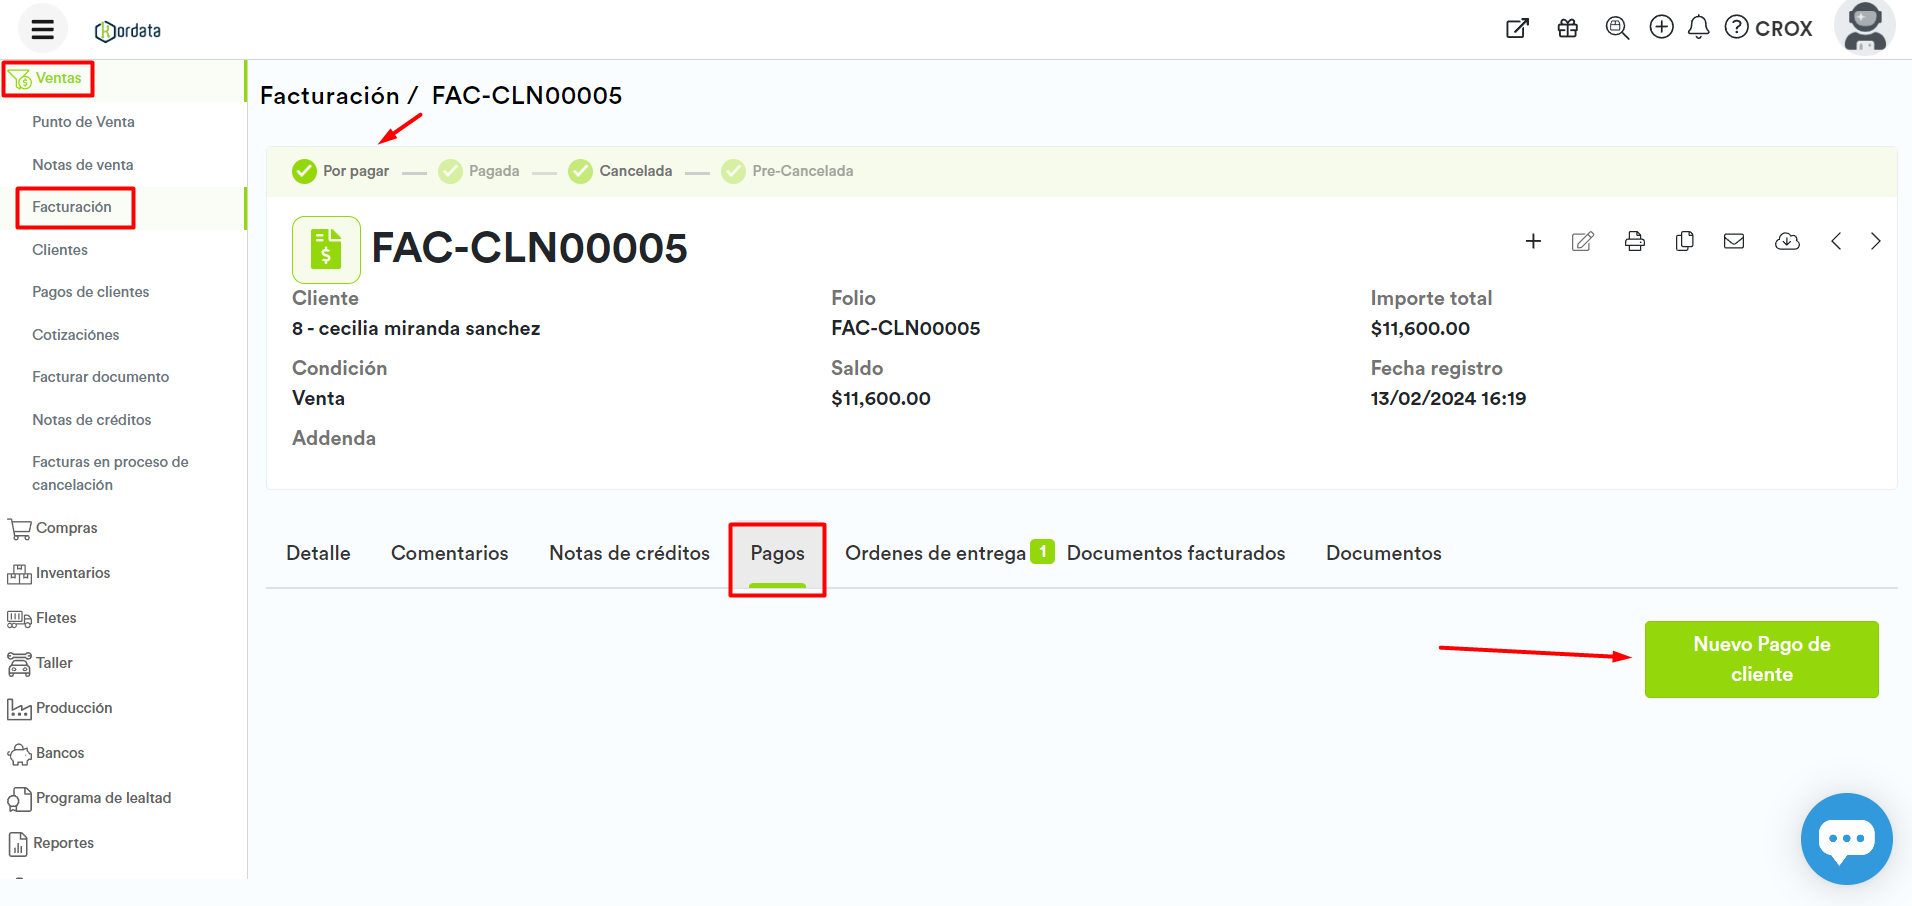Send invoice via email envelope icon
1912x906 pixels.
click(x=1734, y=241)
